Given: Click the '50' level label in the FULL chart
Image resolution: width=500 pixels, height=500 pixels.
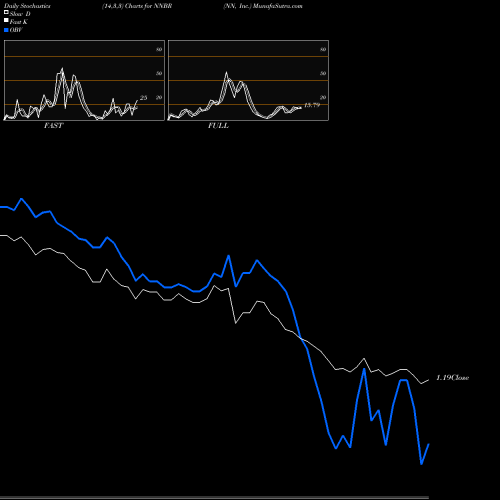Looking at the screenshot, I should (323, 73).
